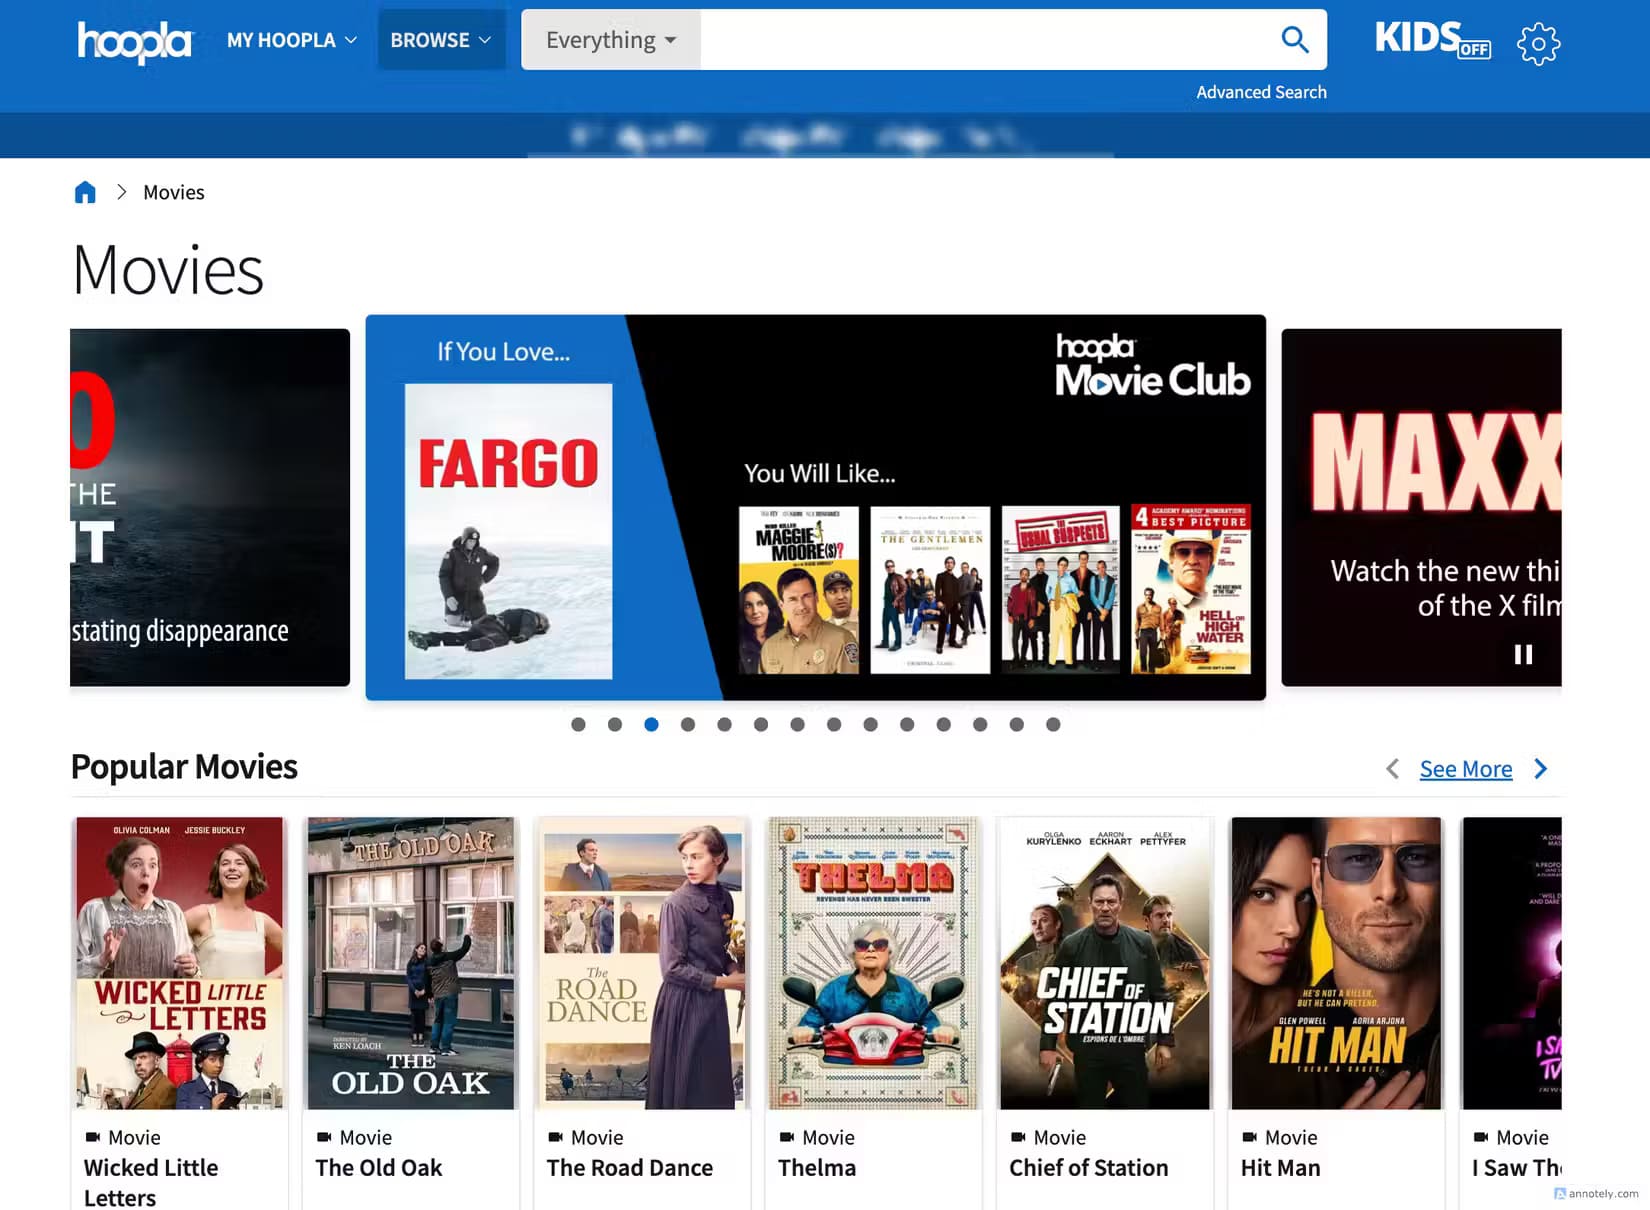Click movie camera icon under Wicked Little Letters
Image resolution: width=1650 pixels, height=1210 pixels.
(x=93, y=1137)
